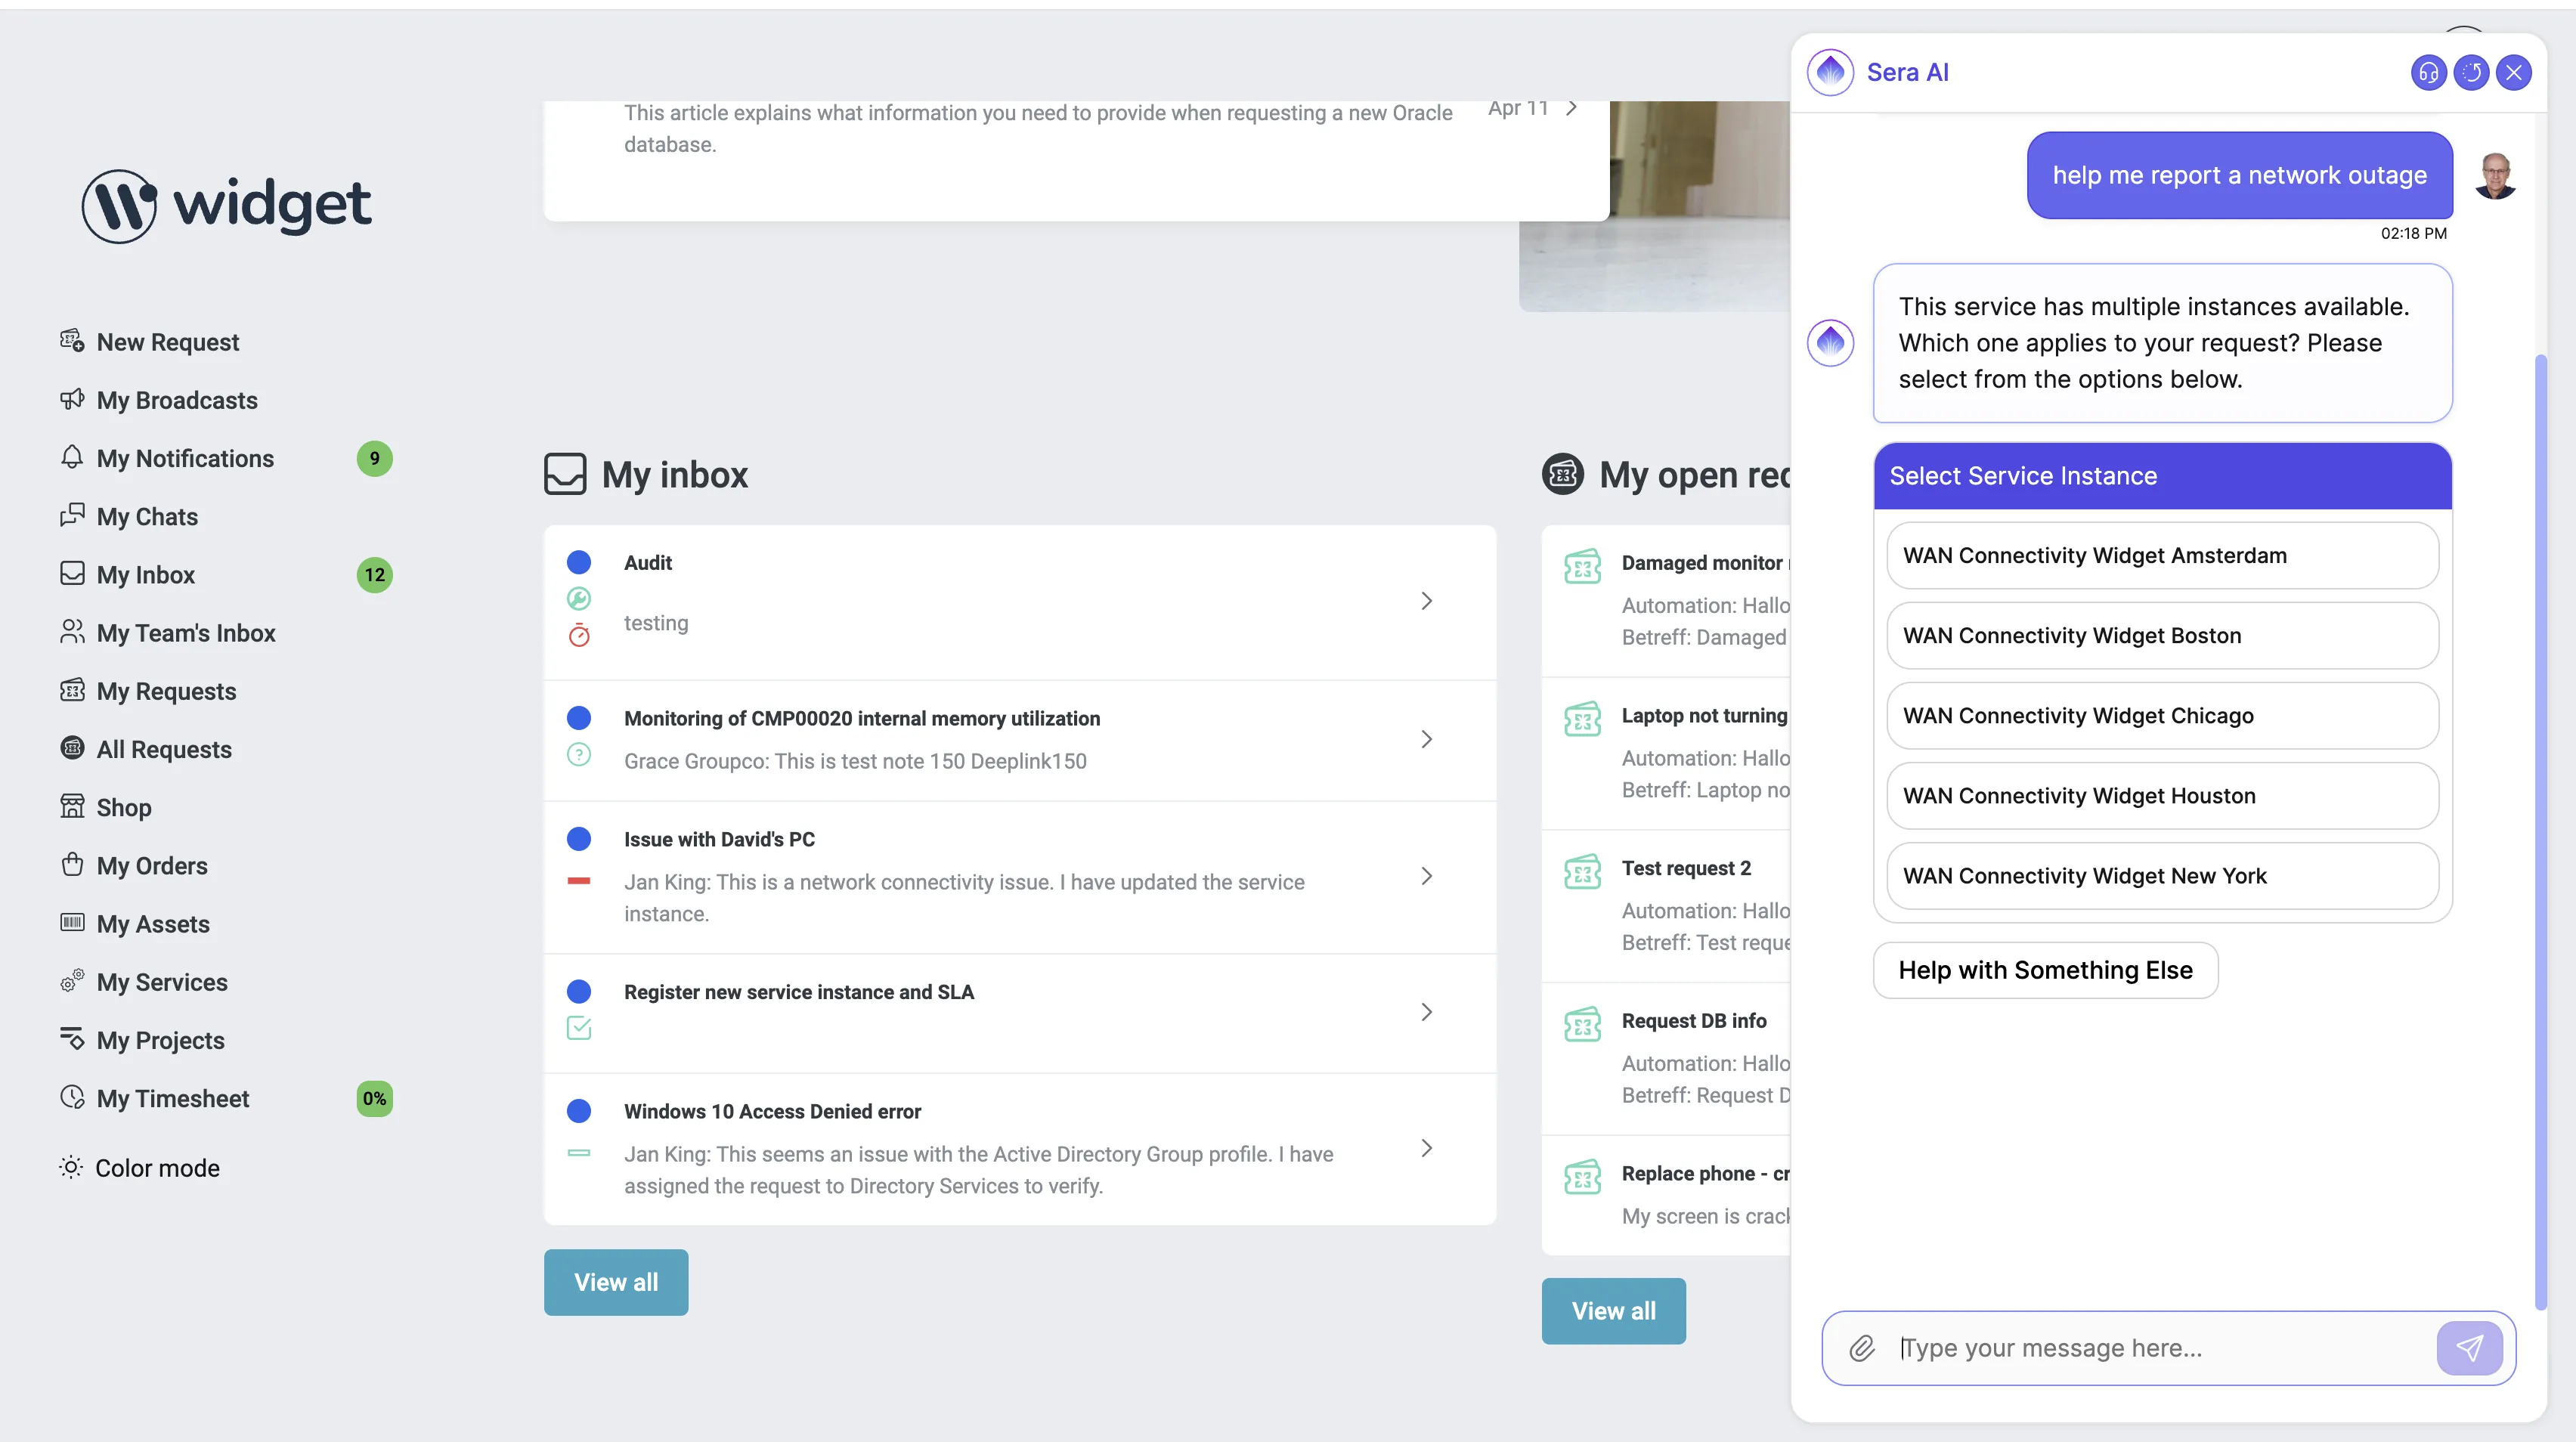Choose WAN Connectivity Widget Chicago
Image resolution: width=2576 pixels, height=1442 pixels.
click(2162, 715)
